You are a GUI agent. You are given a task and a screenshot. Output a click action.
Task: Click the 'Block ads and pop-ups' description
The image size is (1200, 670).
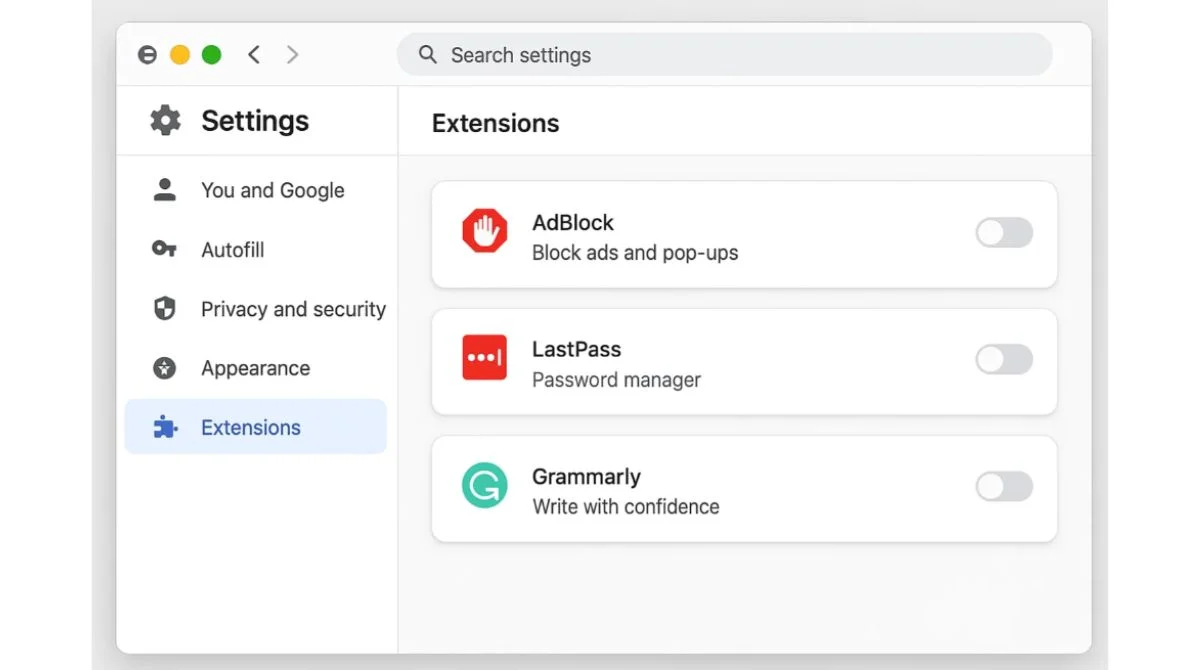[635, 253]
